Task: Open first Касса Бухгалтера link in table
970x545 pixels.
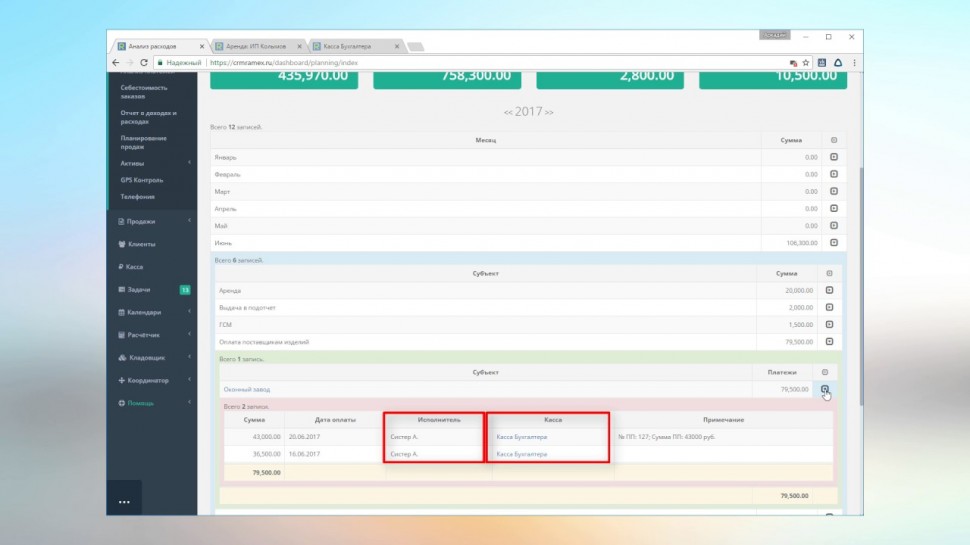Action: (x=521, y=437)
